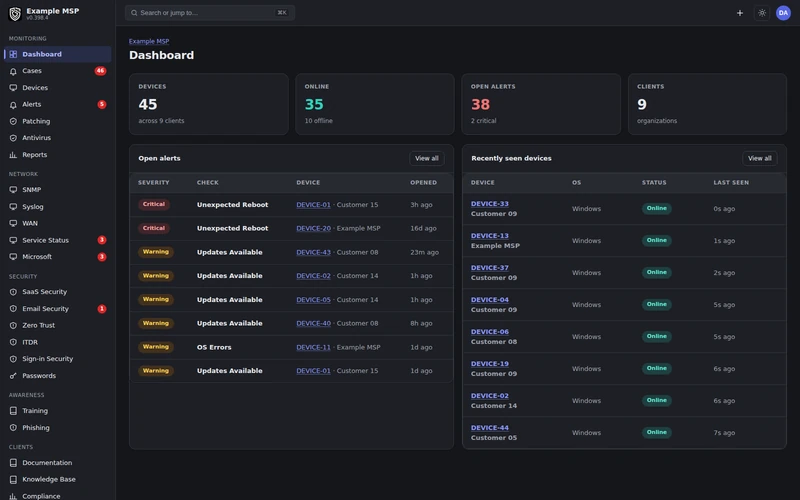Open Compliance in the sidebar
800x500 pixels.
(58, 495)
